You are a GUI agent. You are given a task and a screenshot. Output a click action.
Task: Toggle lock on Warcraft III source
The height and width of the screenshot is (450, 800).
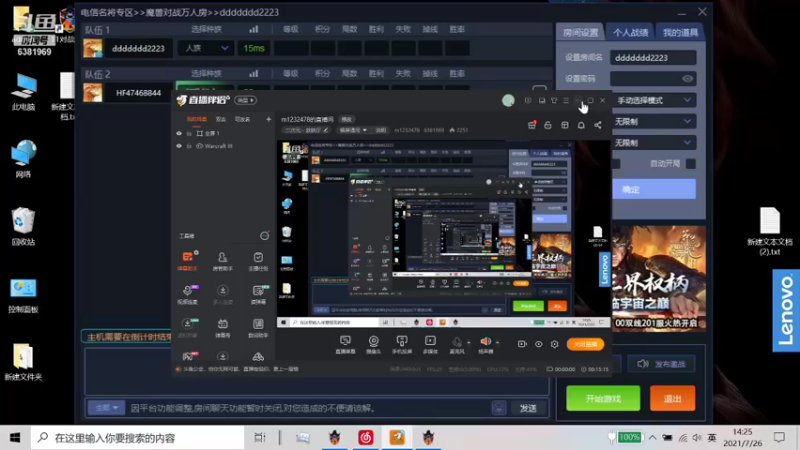(x=189, y=146)
